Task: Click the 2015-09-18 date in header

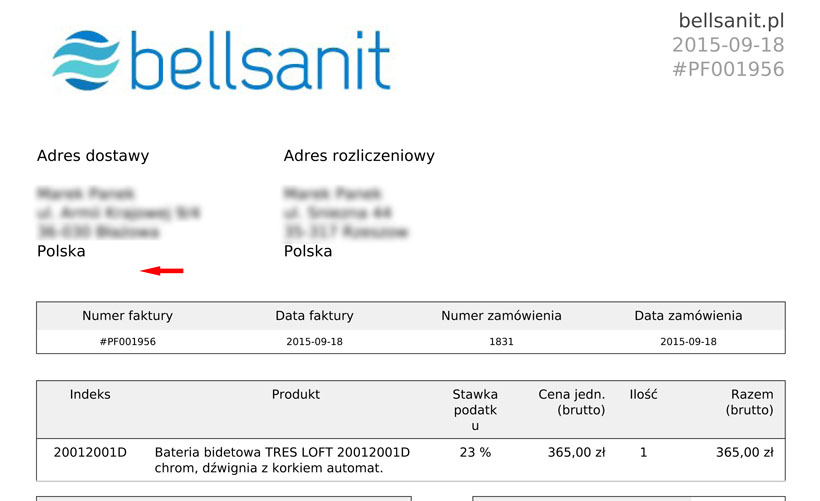Action: pyautogui.click(x=728, y=45)
